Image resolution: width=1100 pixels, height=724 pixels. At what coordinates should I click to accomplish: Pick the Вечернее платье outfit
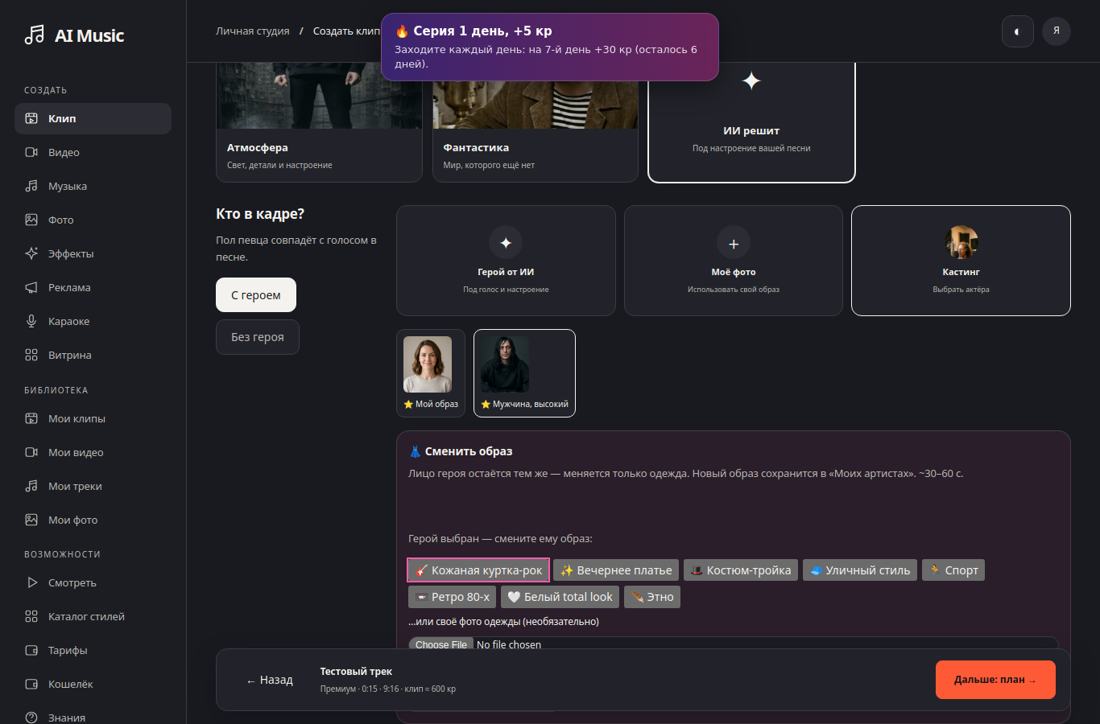[x=616, y=570]
